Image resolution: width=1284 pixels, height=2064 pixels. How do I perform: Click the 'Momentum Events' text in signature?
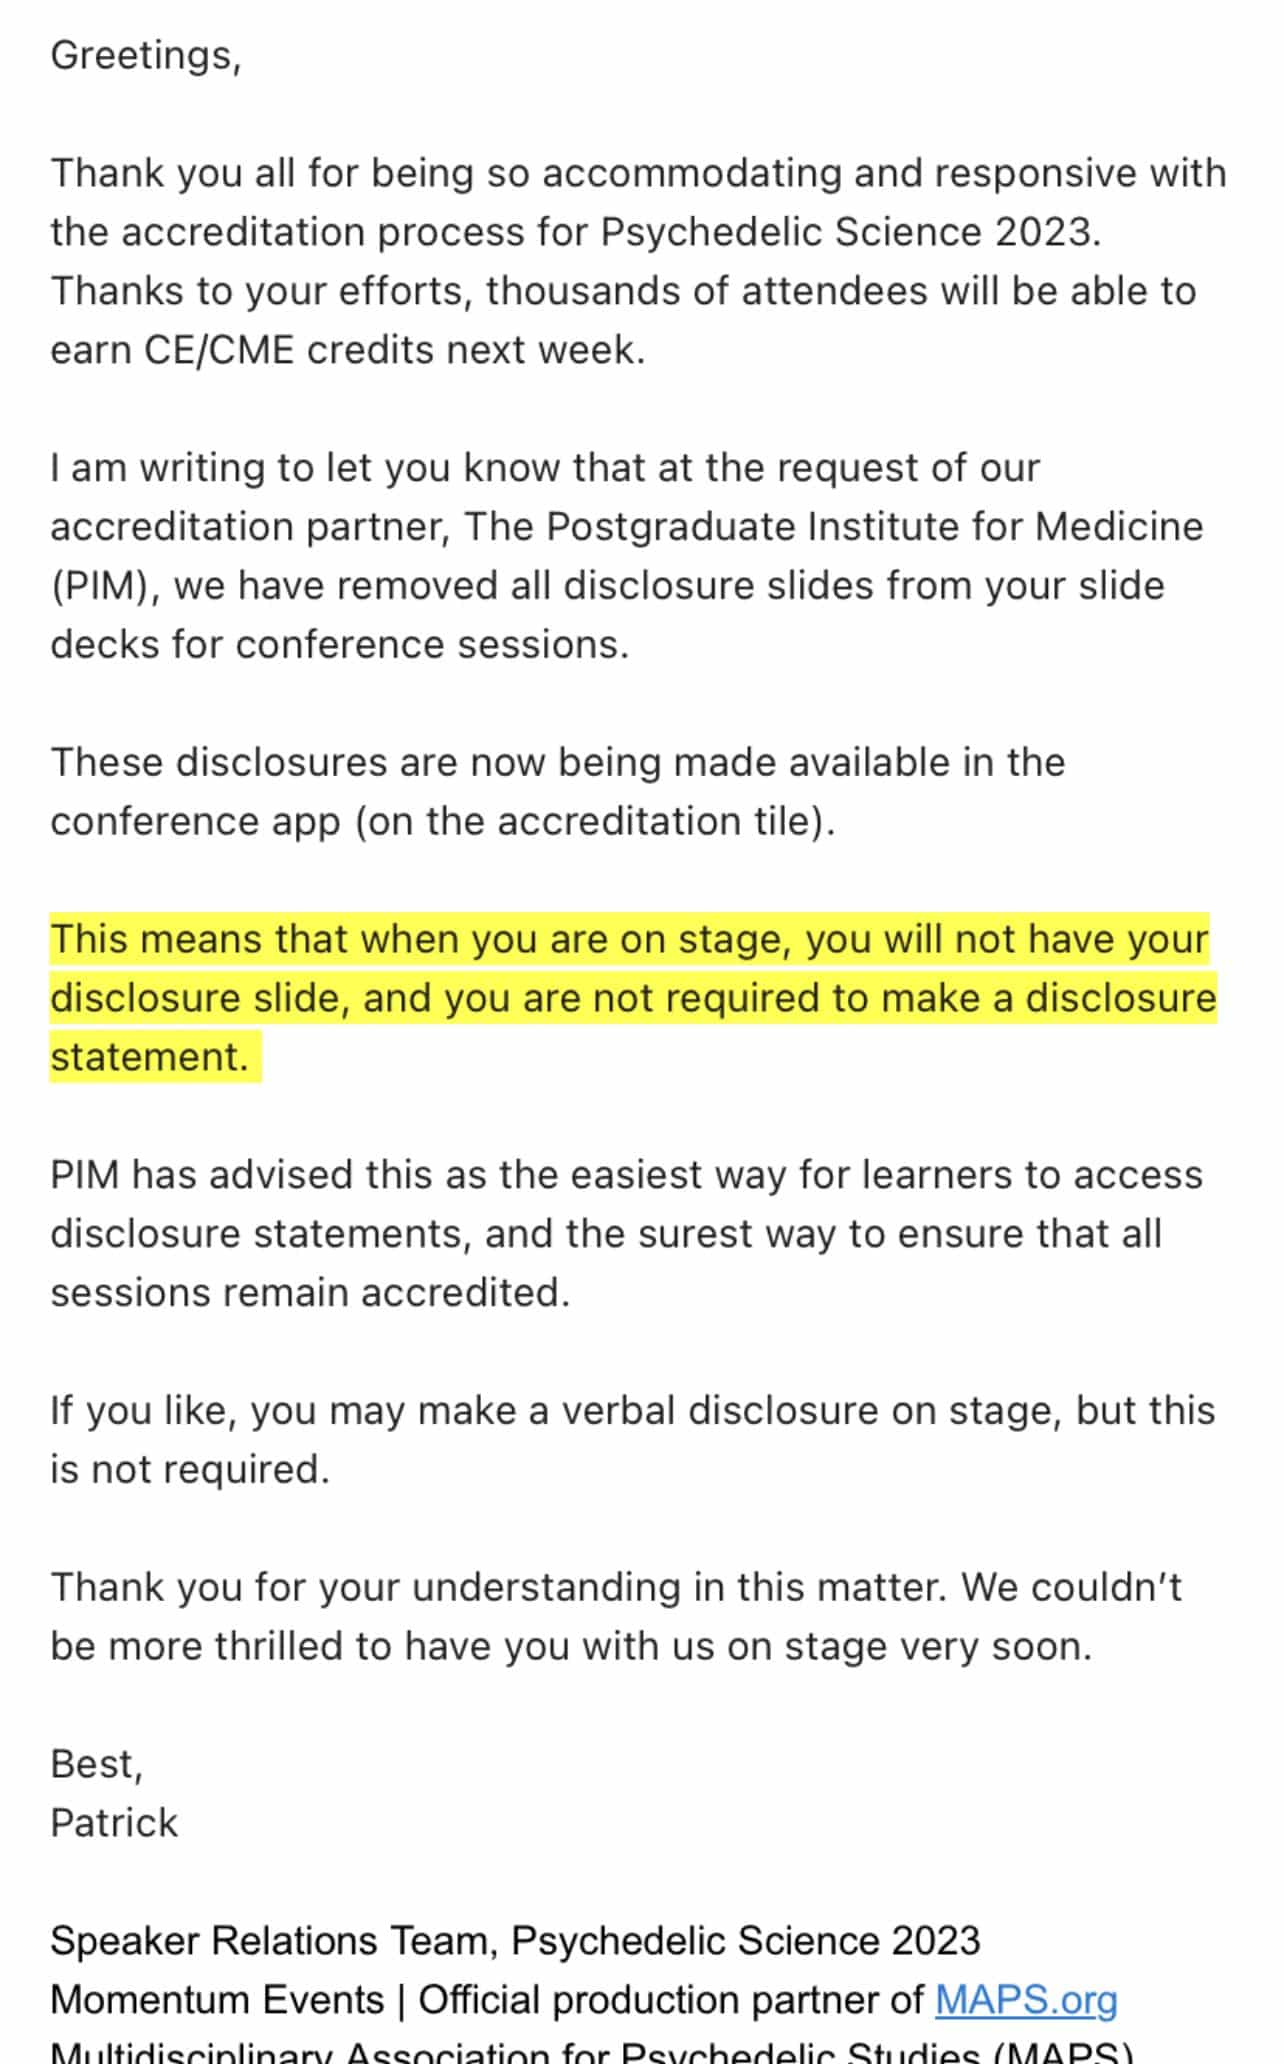[217, 2000]
